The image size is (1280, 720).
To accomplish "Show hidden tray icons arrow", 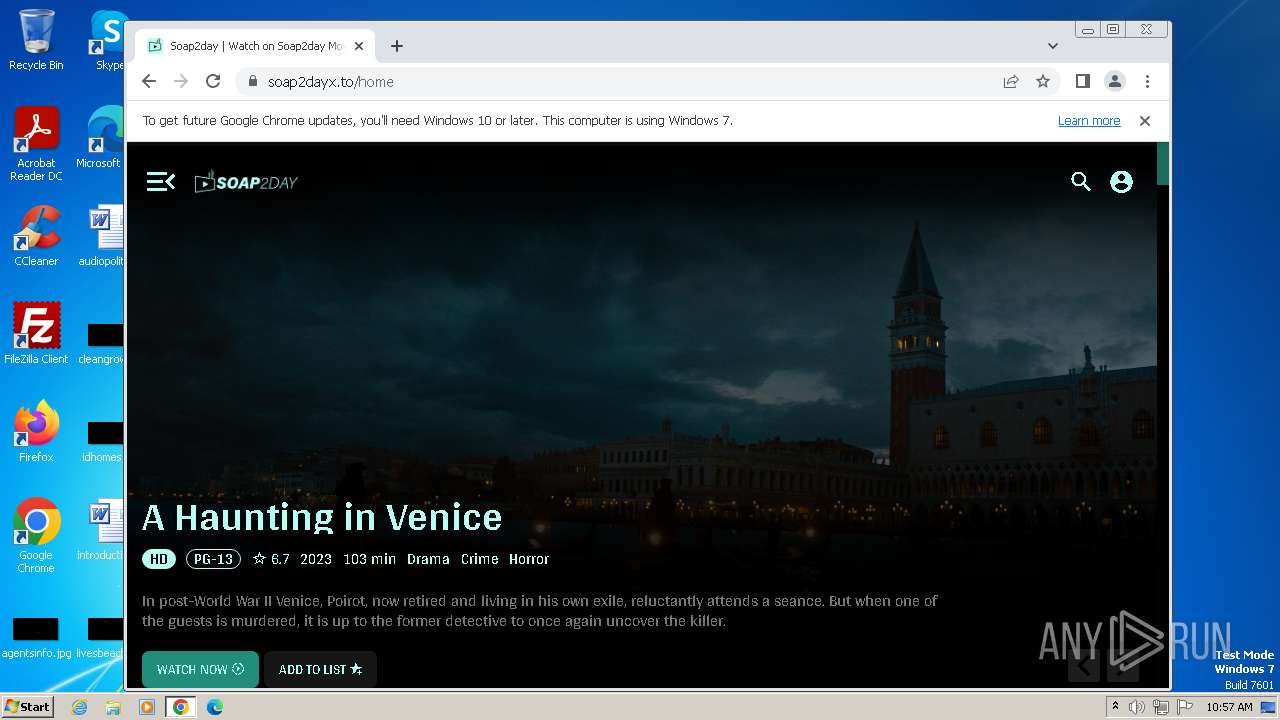I will (1115, 707).
